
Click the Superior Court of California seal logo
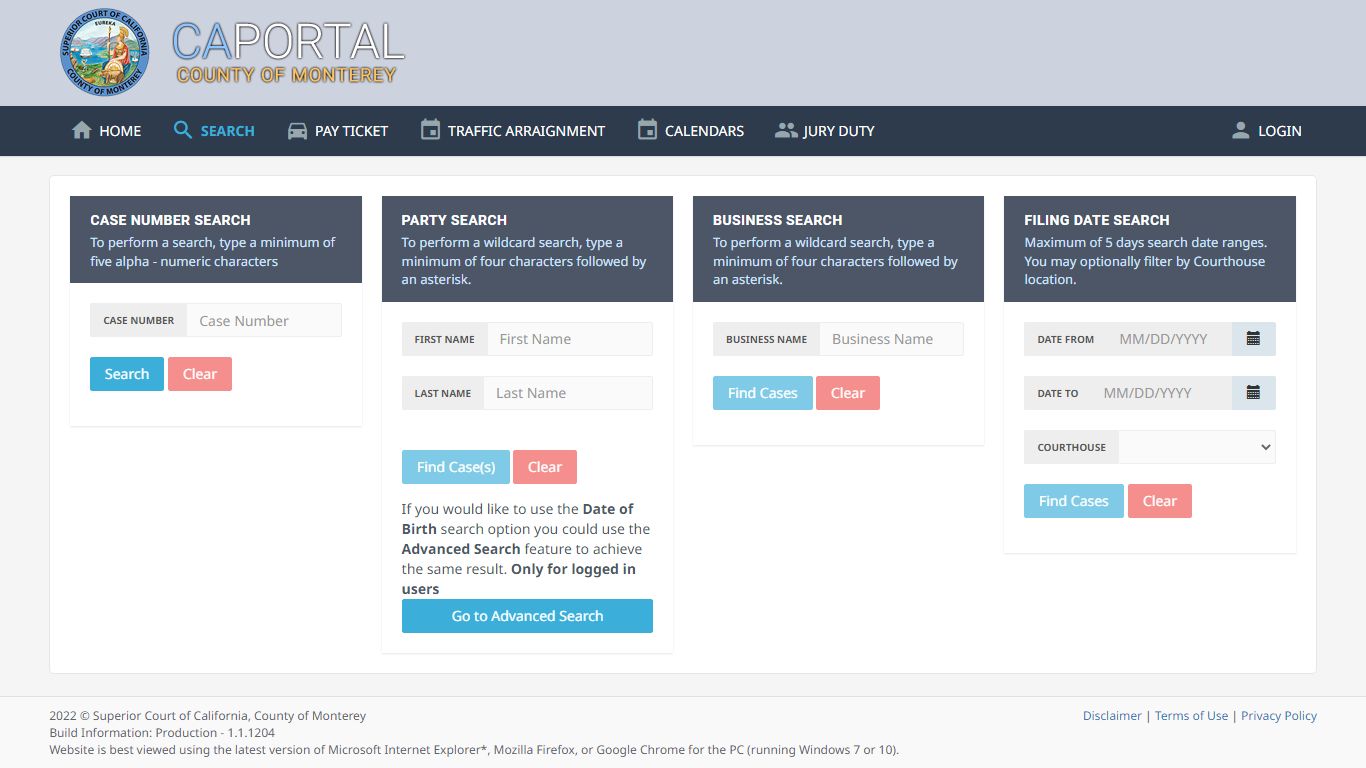pos(105,52)
